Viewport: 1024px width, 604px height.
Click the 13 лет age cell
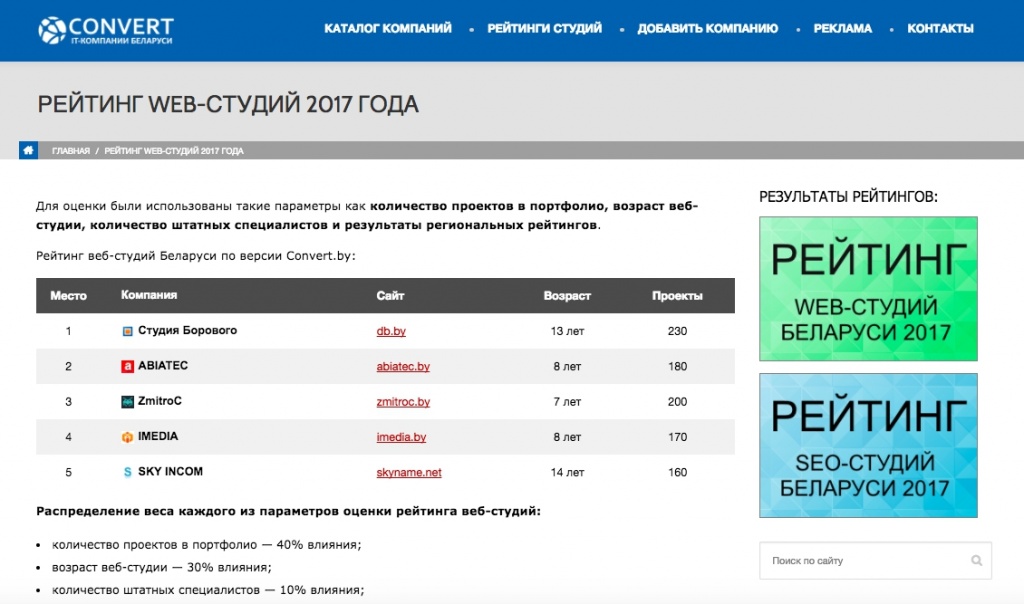click(567, 331)
